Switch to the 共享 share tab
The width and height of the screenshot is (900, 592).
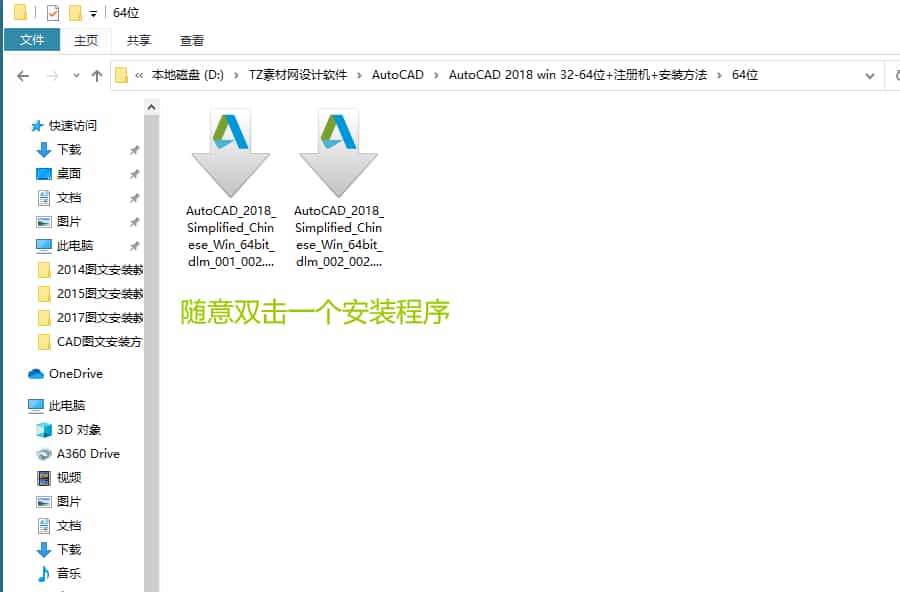click(x=139, y=41)
